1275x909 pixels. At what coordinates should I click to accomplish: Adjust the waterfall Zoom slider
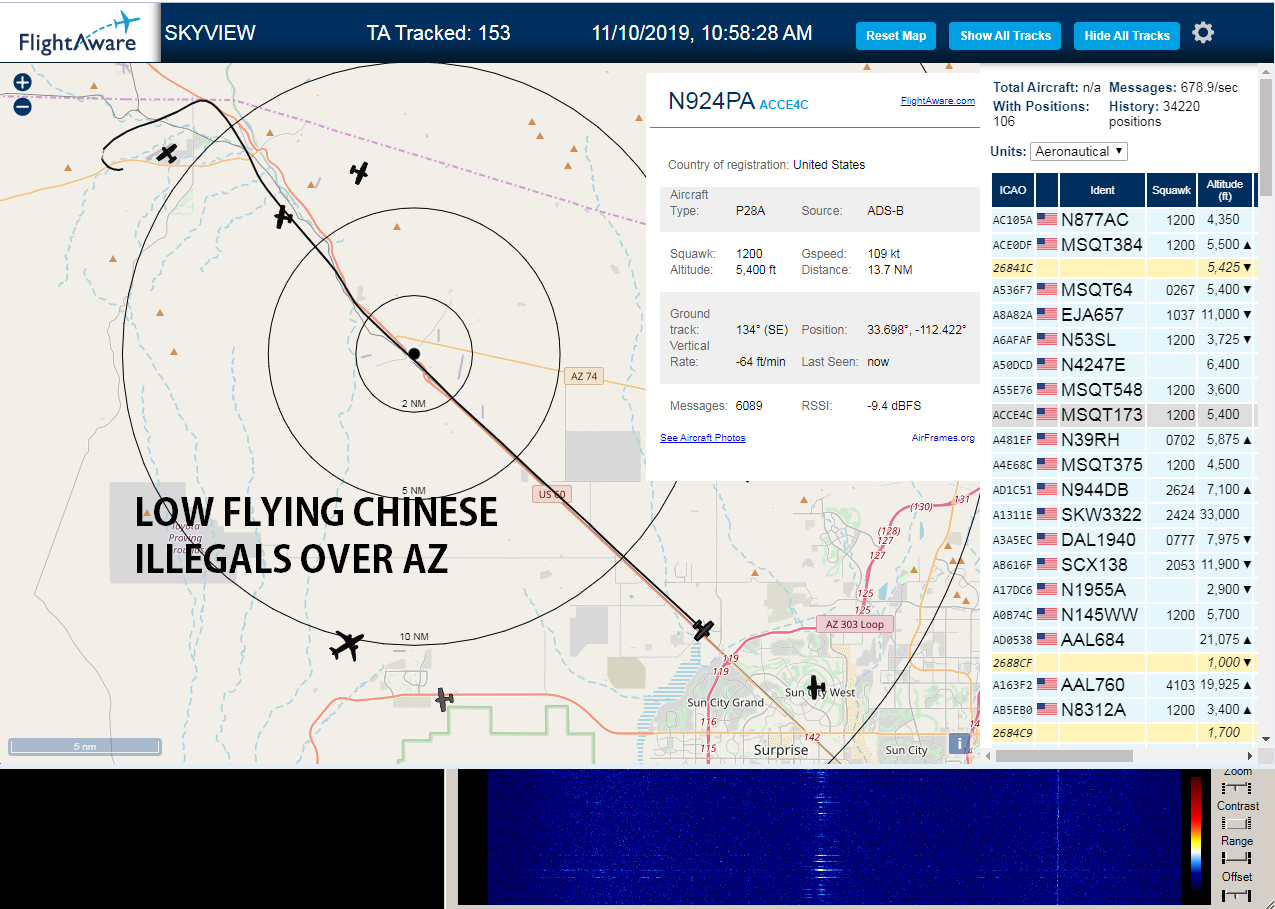[x=1237, y=789]
